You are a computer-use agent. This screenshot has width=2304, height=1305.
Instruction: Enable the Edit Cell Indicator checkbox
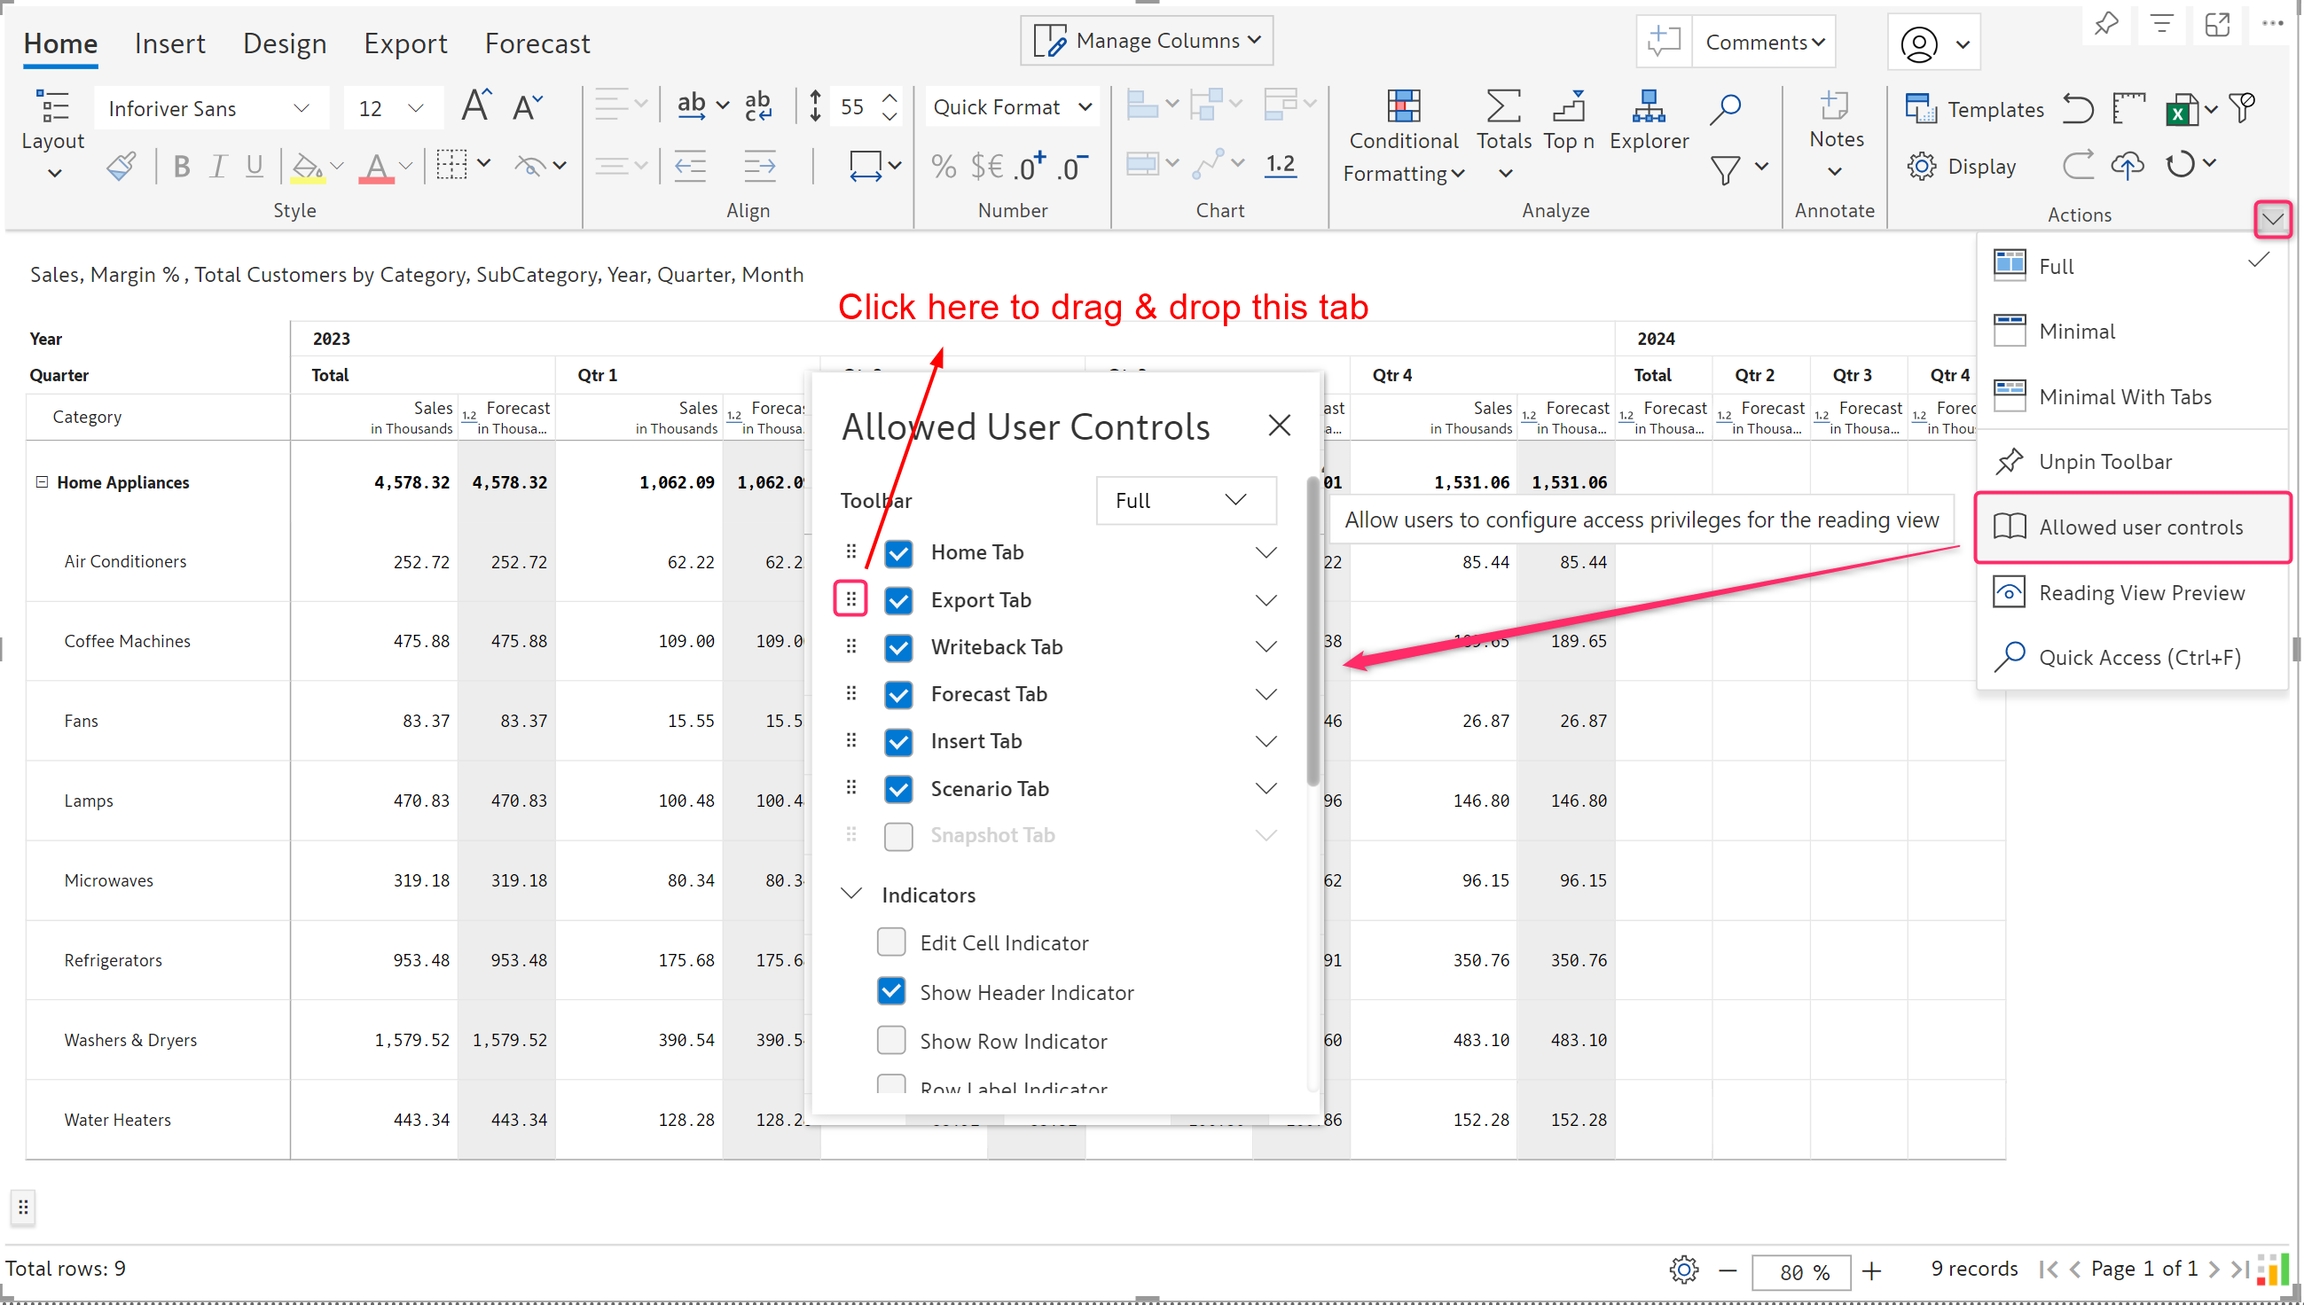891,942
